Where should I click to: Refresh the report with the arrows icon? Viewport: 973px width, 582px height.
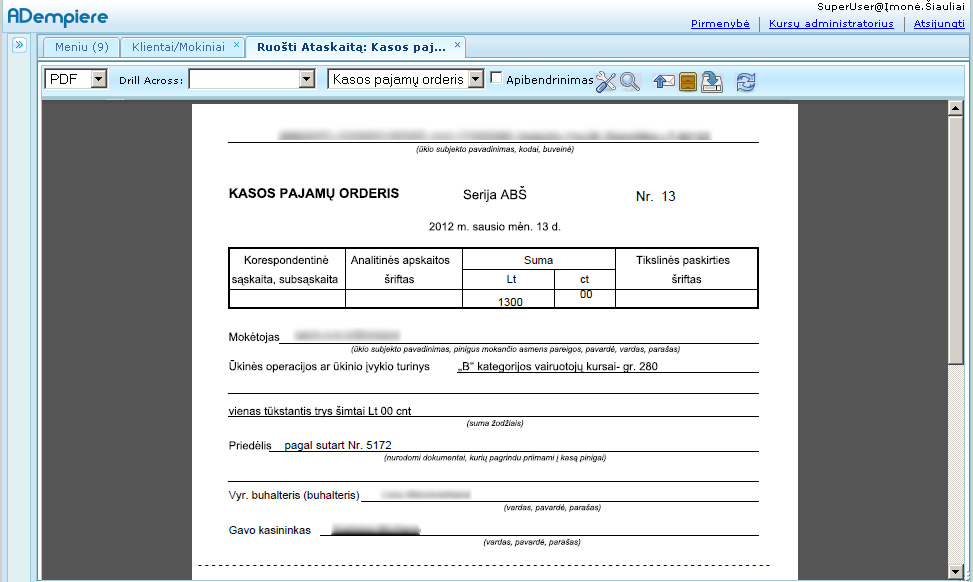[x=745, y=81]
